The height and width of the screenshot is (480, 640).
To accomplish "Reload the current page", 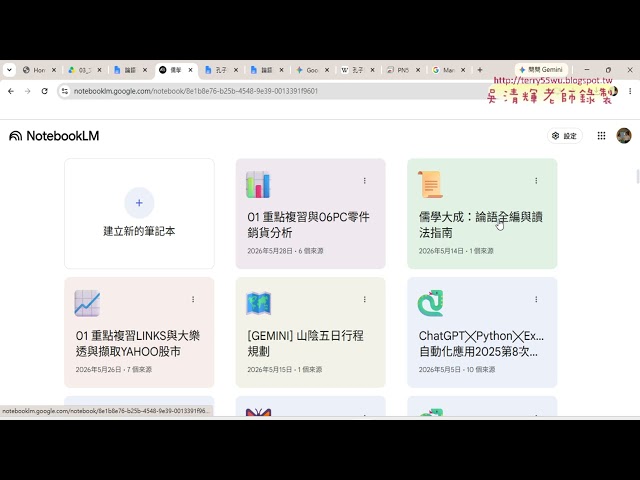I will [x=44, y=91].
